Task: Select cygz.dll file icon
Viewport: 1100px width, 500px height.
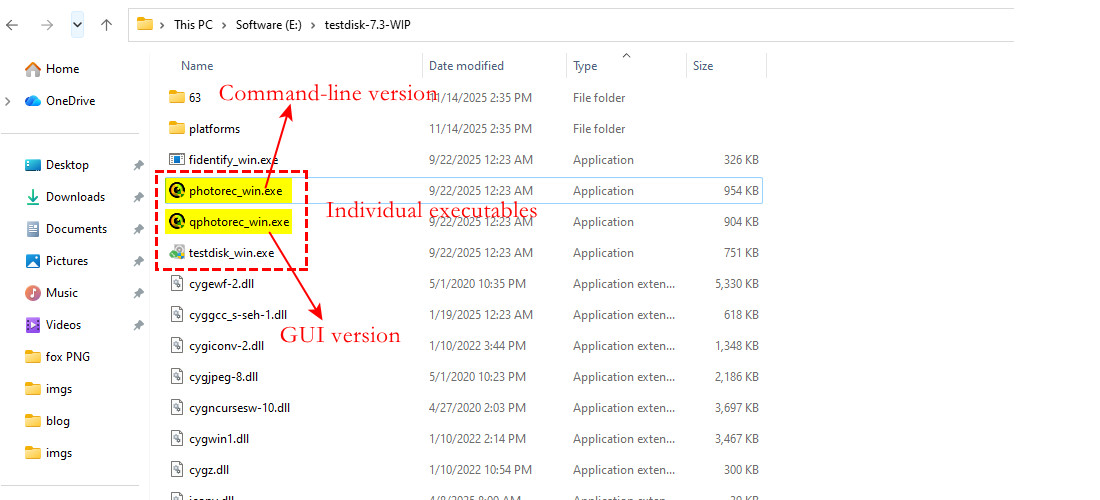Action: coord(177,470)
